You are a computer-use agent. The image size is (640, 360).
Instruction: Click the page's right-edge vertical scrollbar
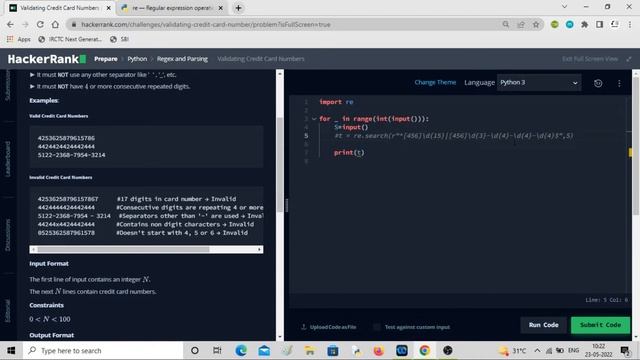(x=636, y=145)
